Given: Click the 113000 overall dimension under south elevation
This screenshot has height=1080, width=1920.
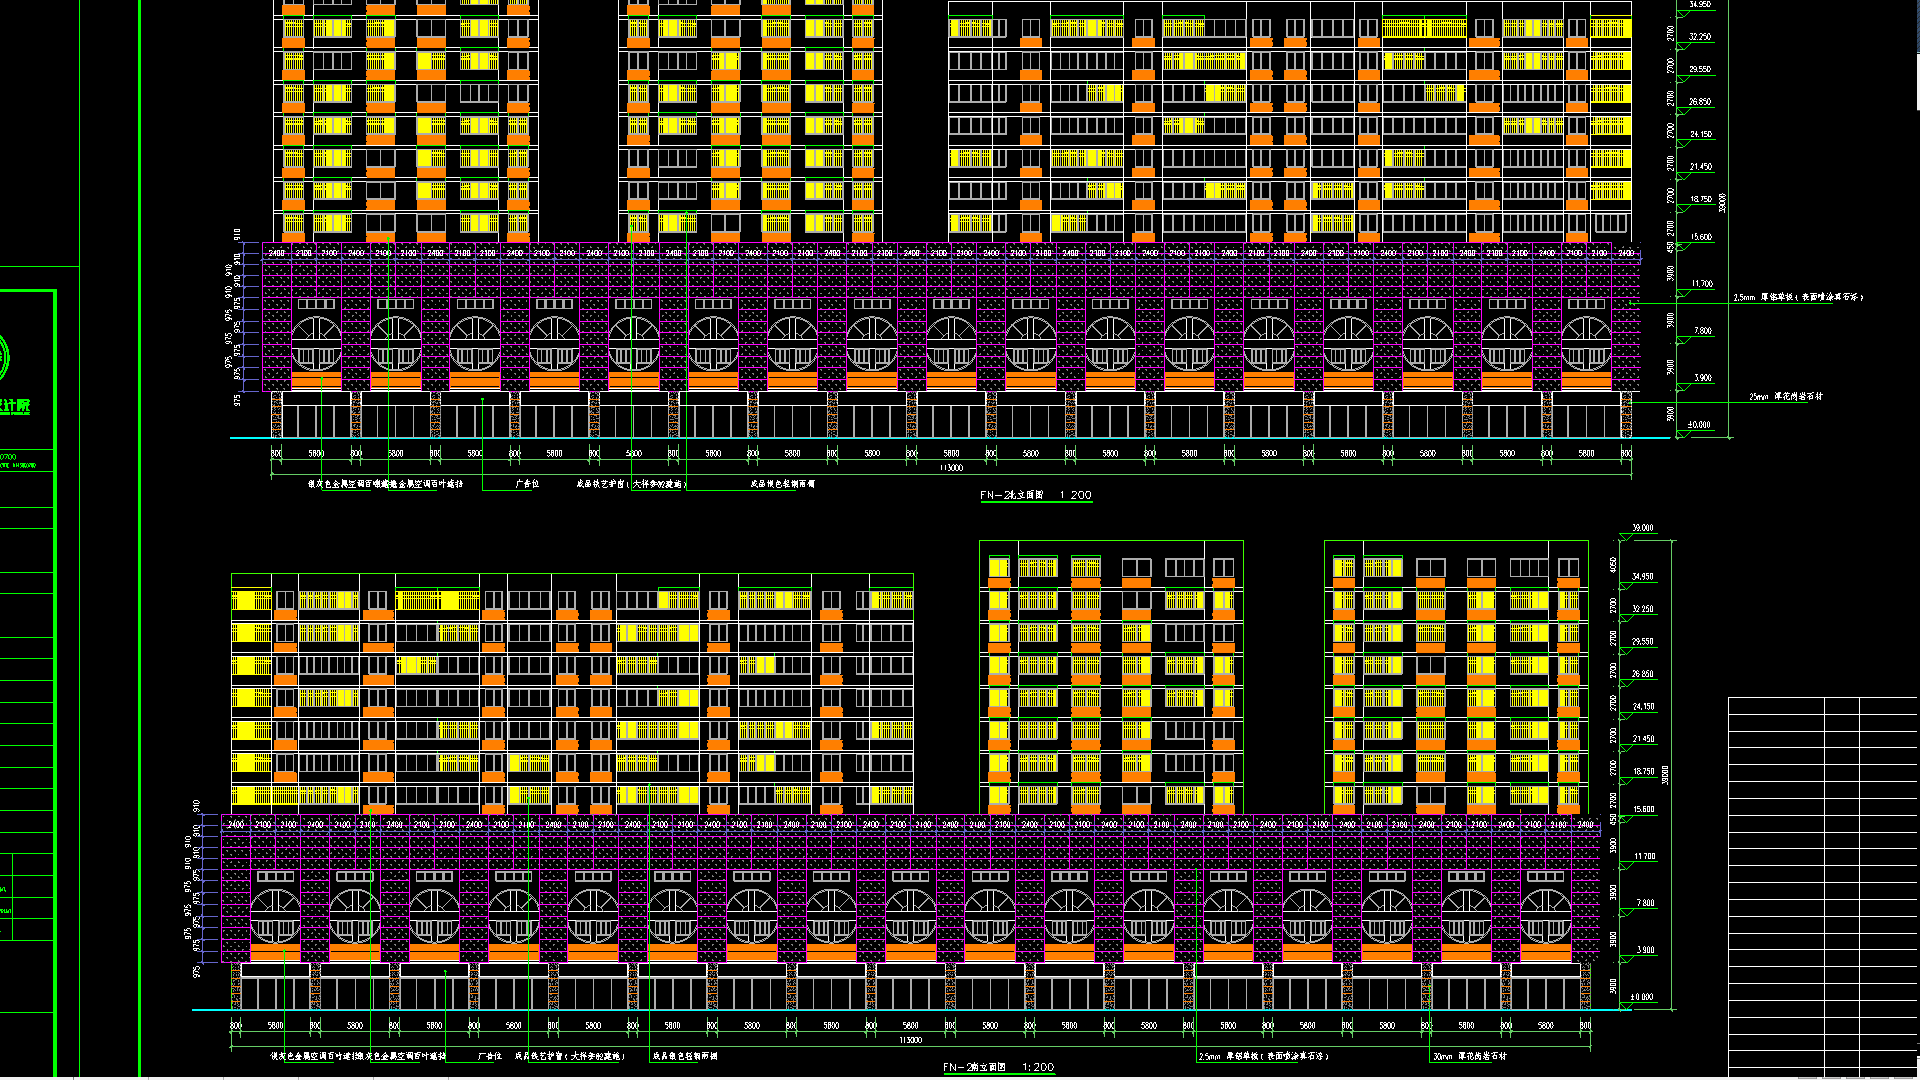Looking at the screenshot, I should pos(910,1041).
